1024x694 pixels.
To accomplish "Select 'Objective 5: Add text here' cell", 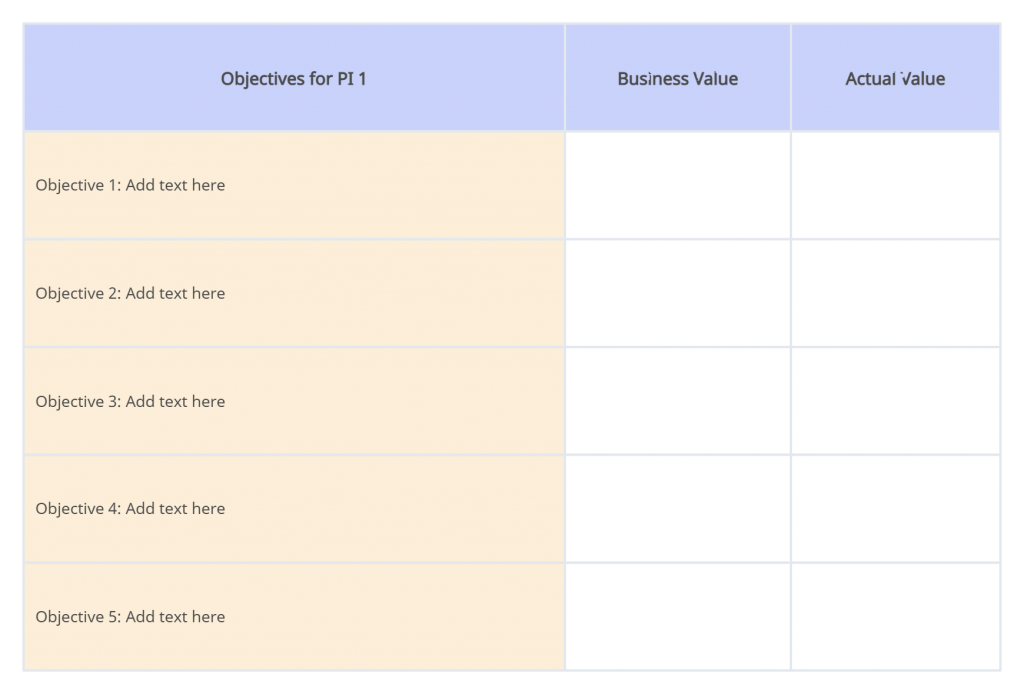I will pos(294,616).
